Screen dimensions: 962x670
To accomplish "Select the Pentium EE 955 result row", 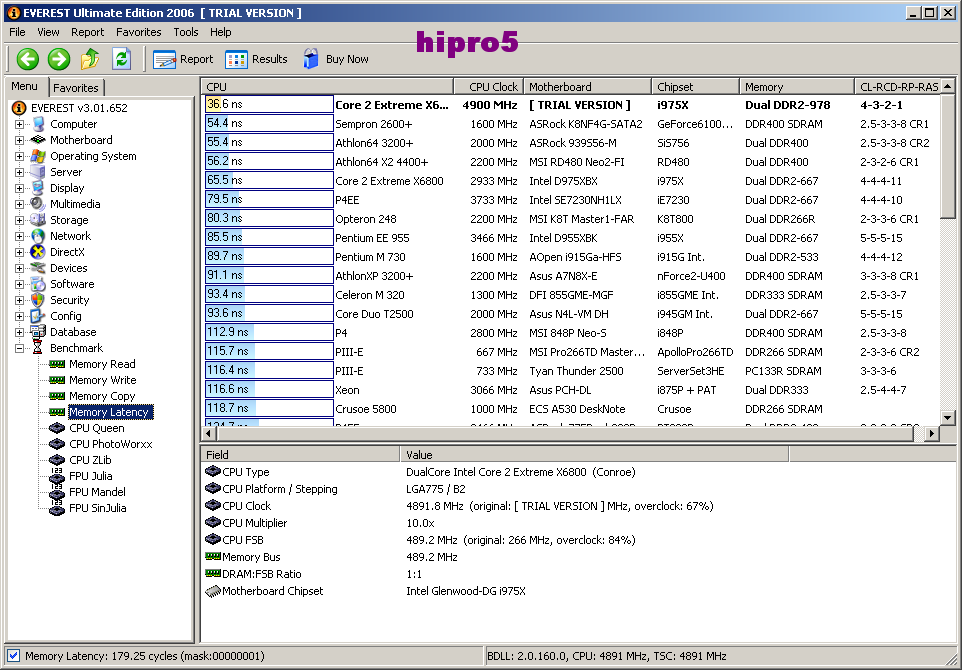I will tap(571, 238).
